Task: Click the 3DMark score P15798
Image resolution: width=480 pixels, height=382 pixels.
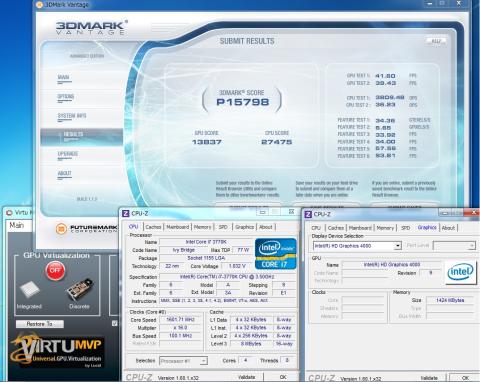Action: 242,102
